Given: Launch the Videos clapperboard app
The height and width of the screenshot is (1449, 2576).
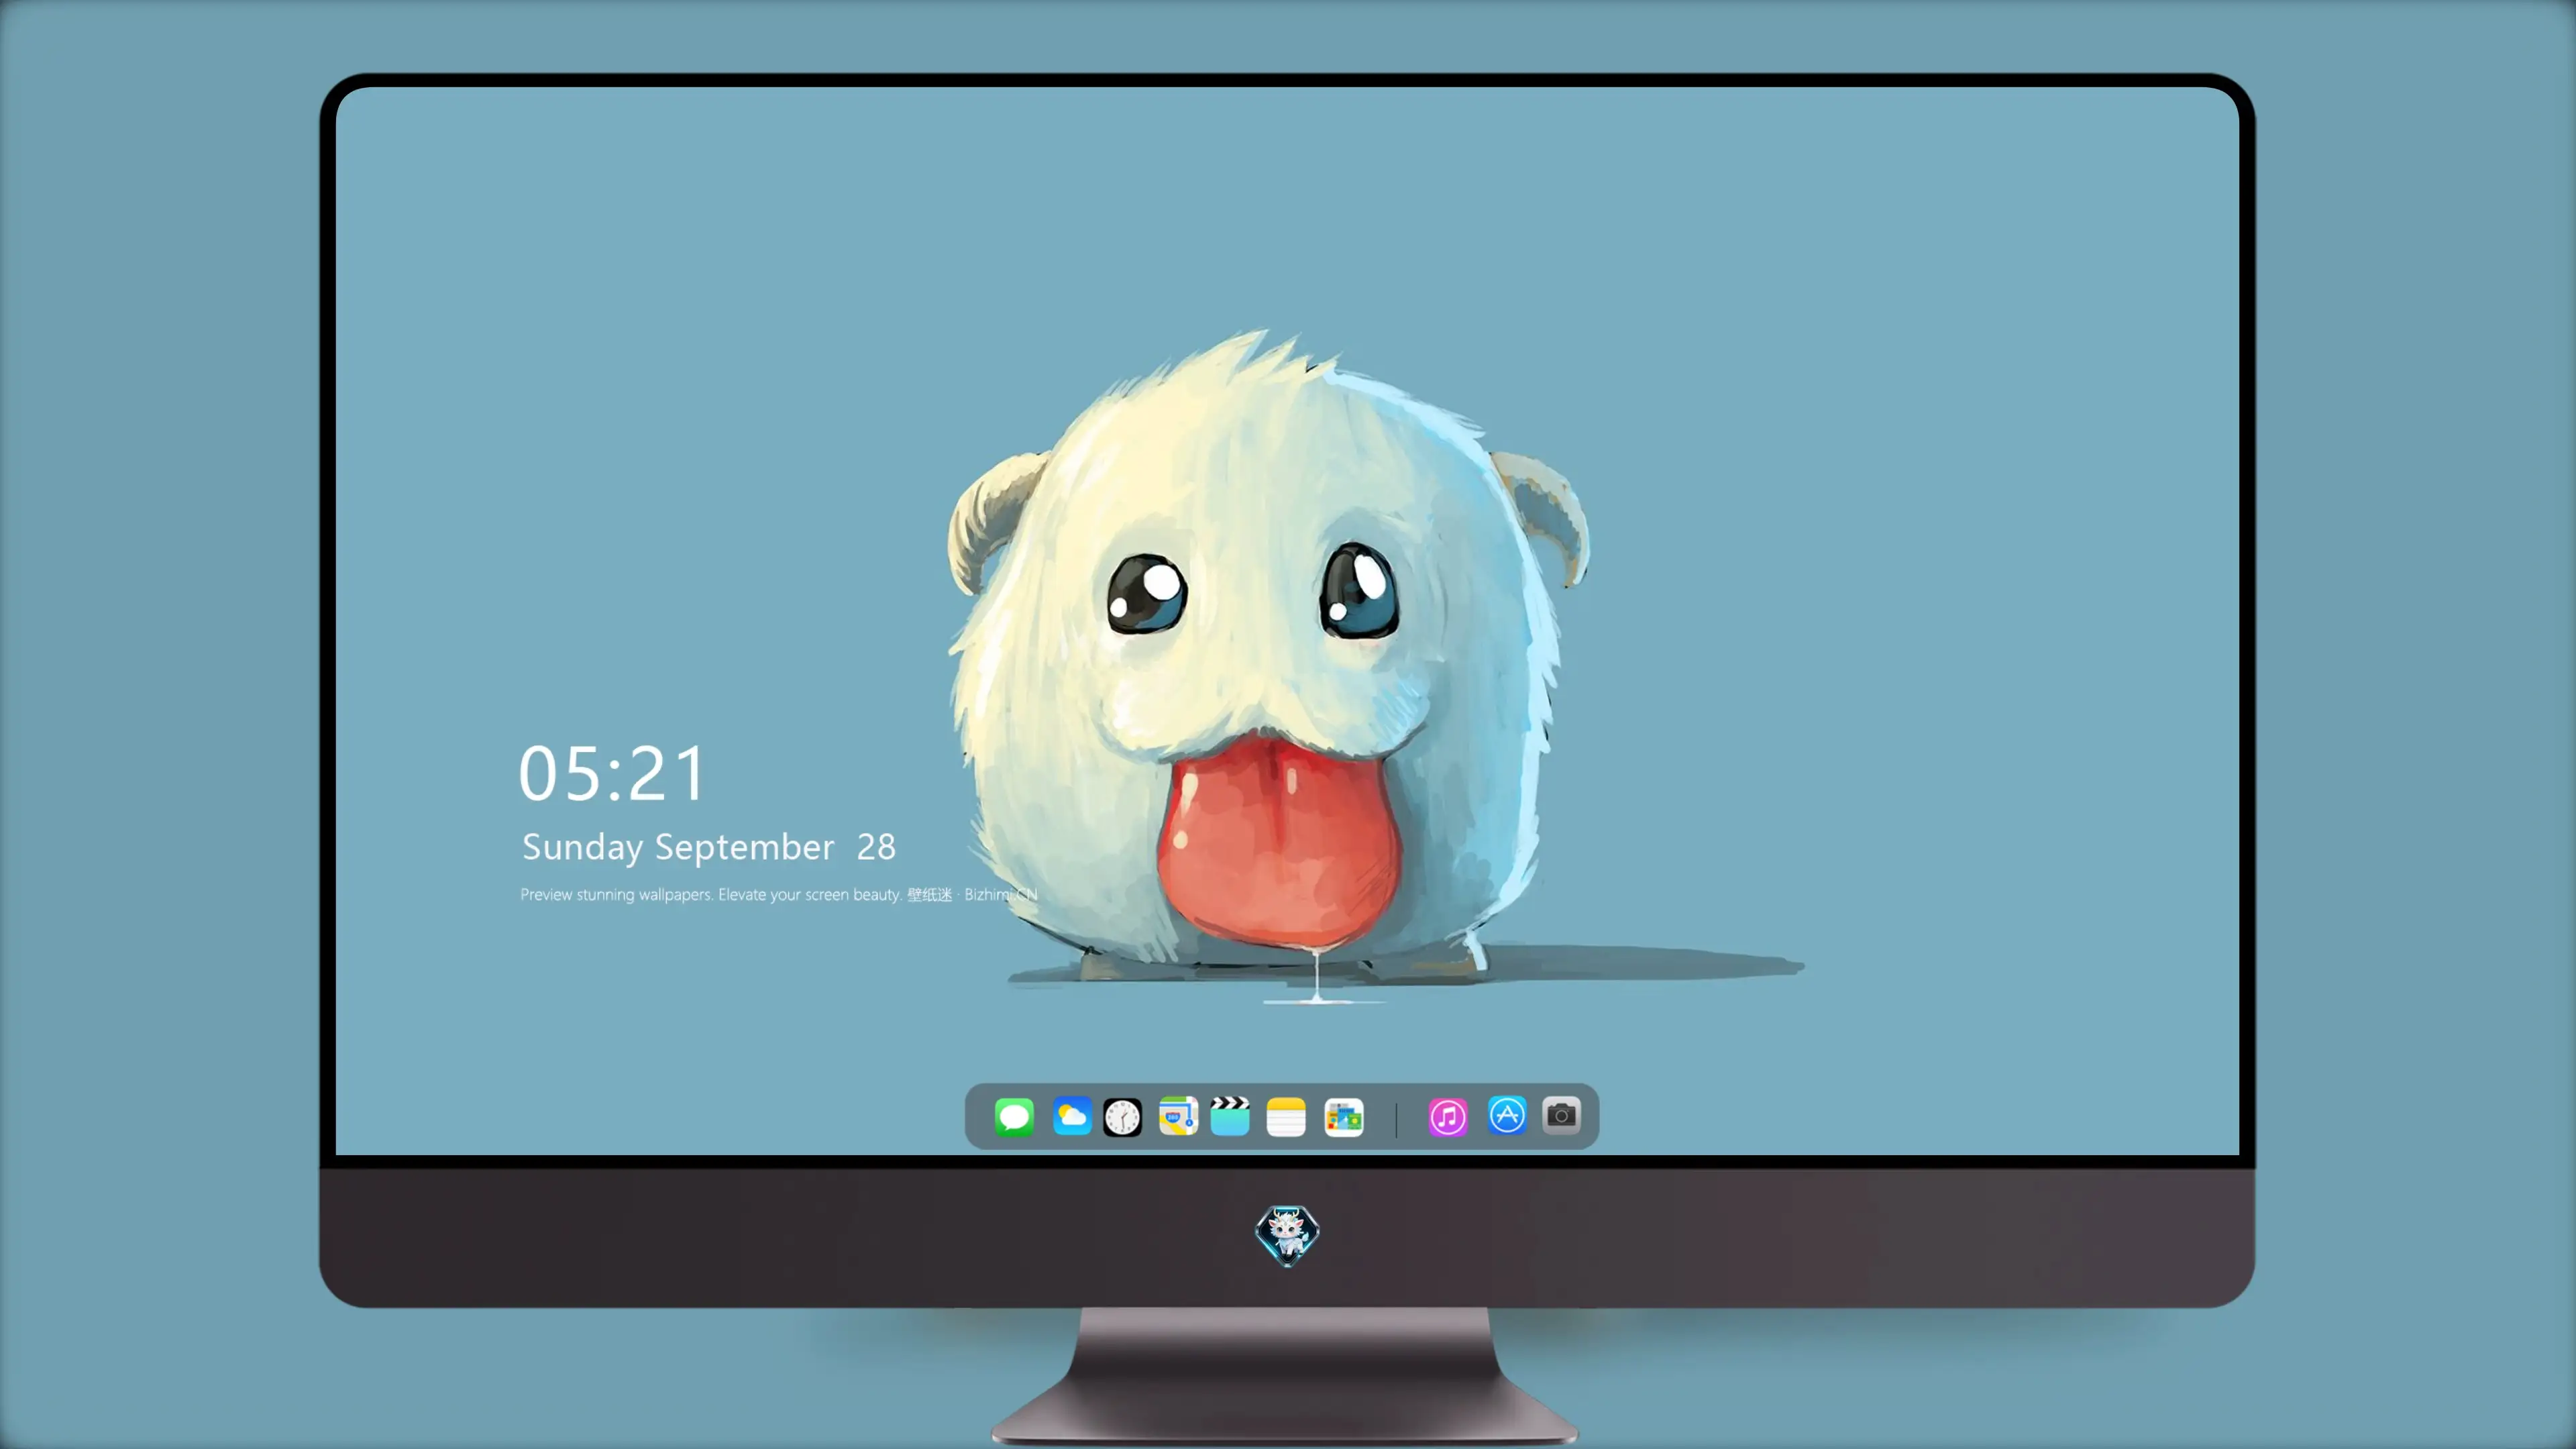Looking at the screenshot, I should point(1230,1117).
